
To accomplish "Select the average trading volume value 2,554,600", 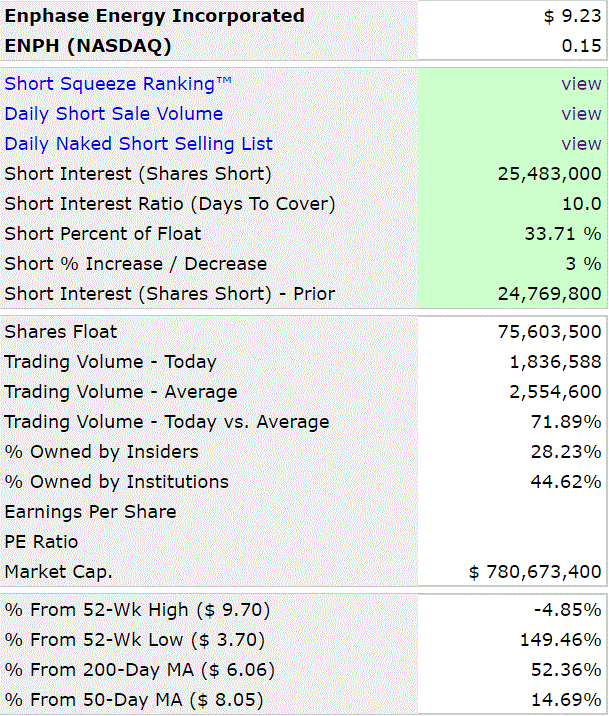I will click(x=553, y=392).
